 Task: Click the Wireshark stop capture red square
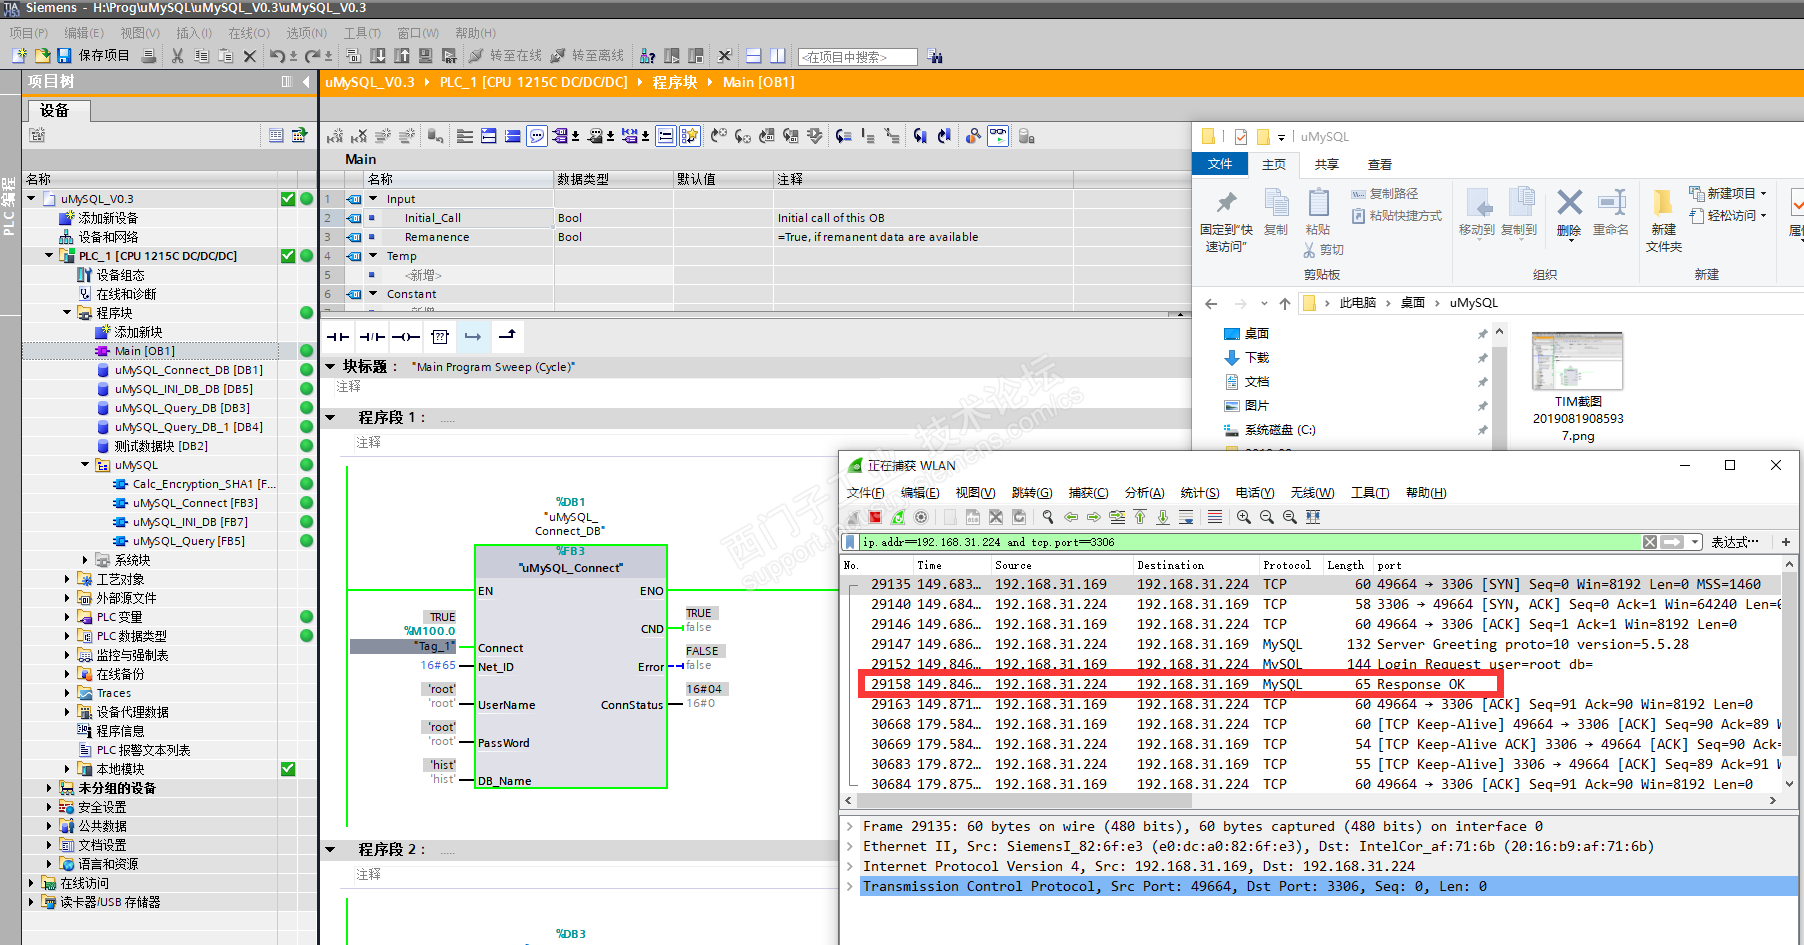click(x=875, y=517)
